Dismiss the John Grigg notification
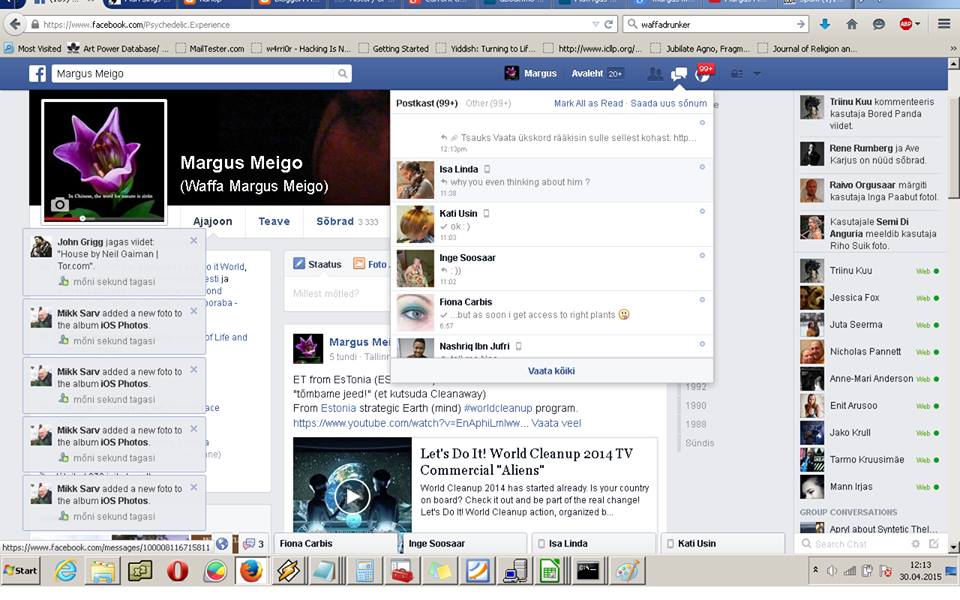The image size is (960, 600). [193, 241]
